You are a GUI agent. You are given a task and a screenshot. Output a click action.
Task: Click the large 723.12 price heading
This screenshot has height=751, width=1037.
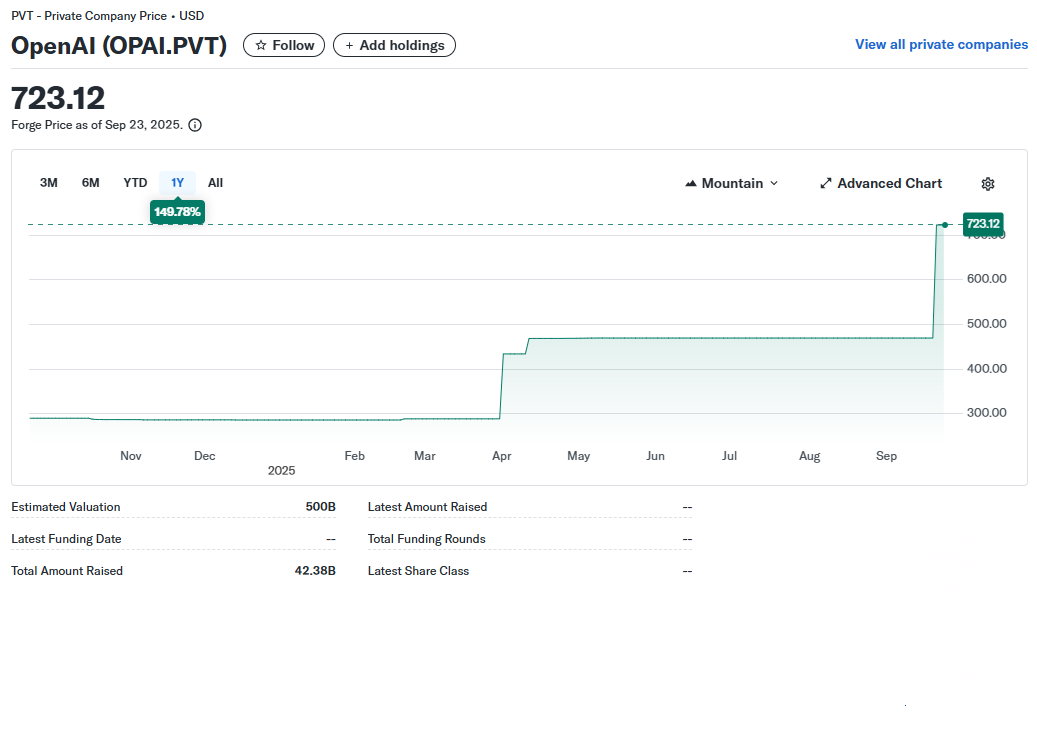(x=58, y=98)
